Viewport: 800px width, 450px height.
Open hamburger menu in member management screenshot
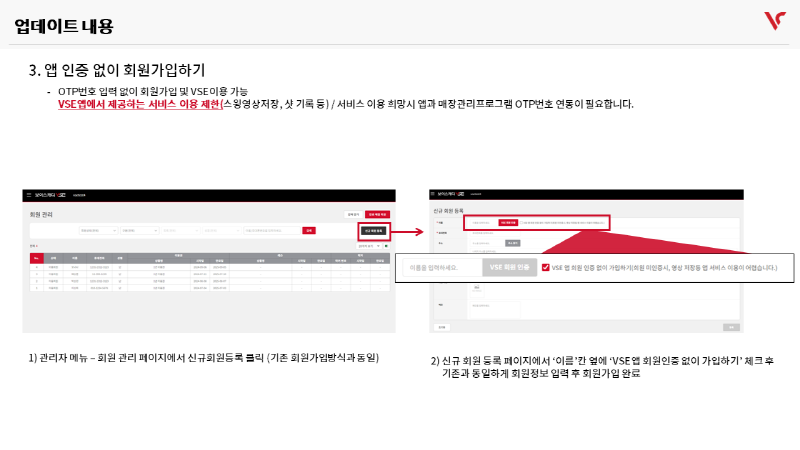(x=29, y=195)
